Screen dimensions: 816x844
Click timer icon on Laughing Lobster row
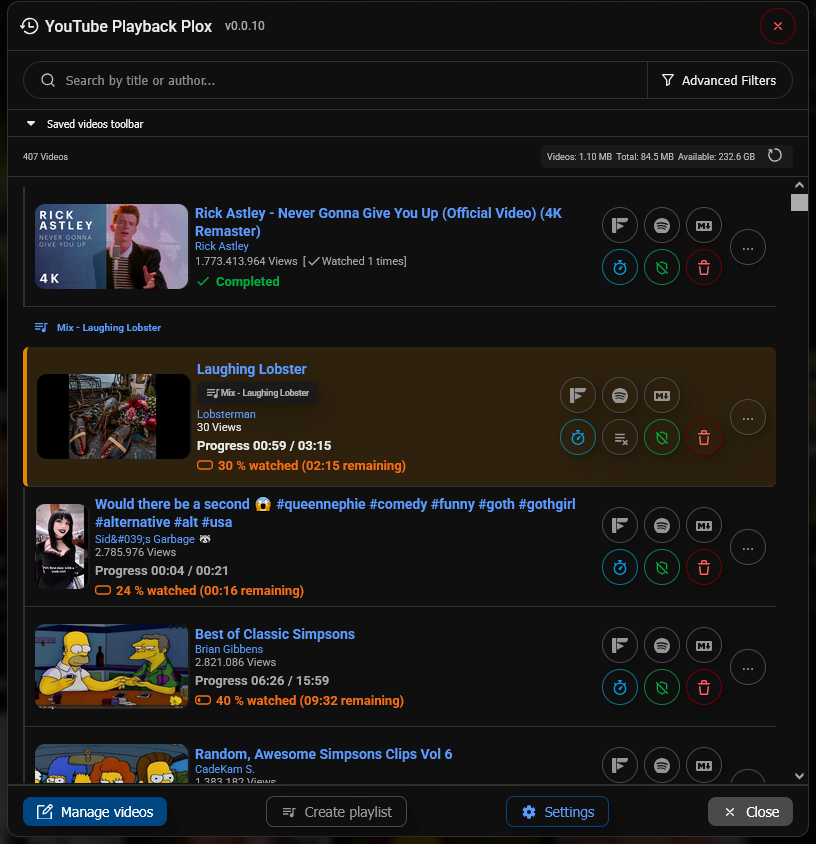(578, 437)
